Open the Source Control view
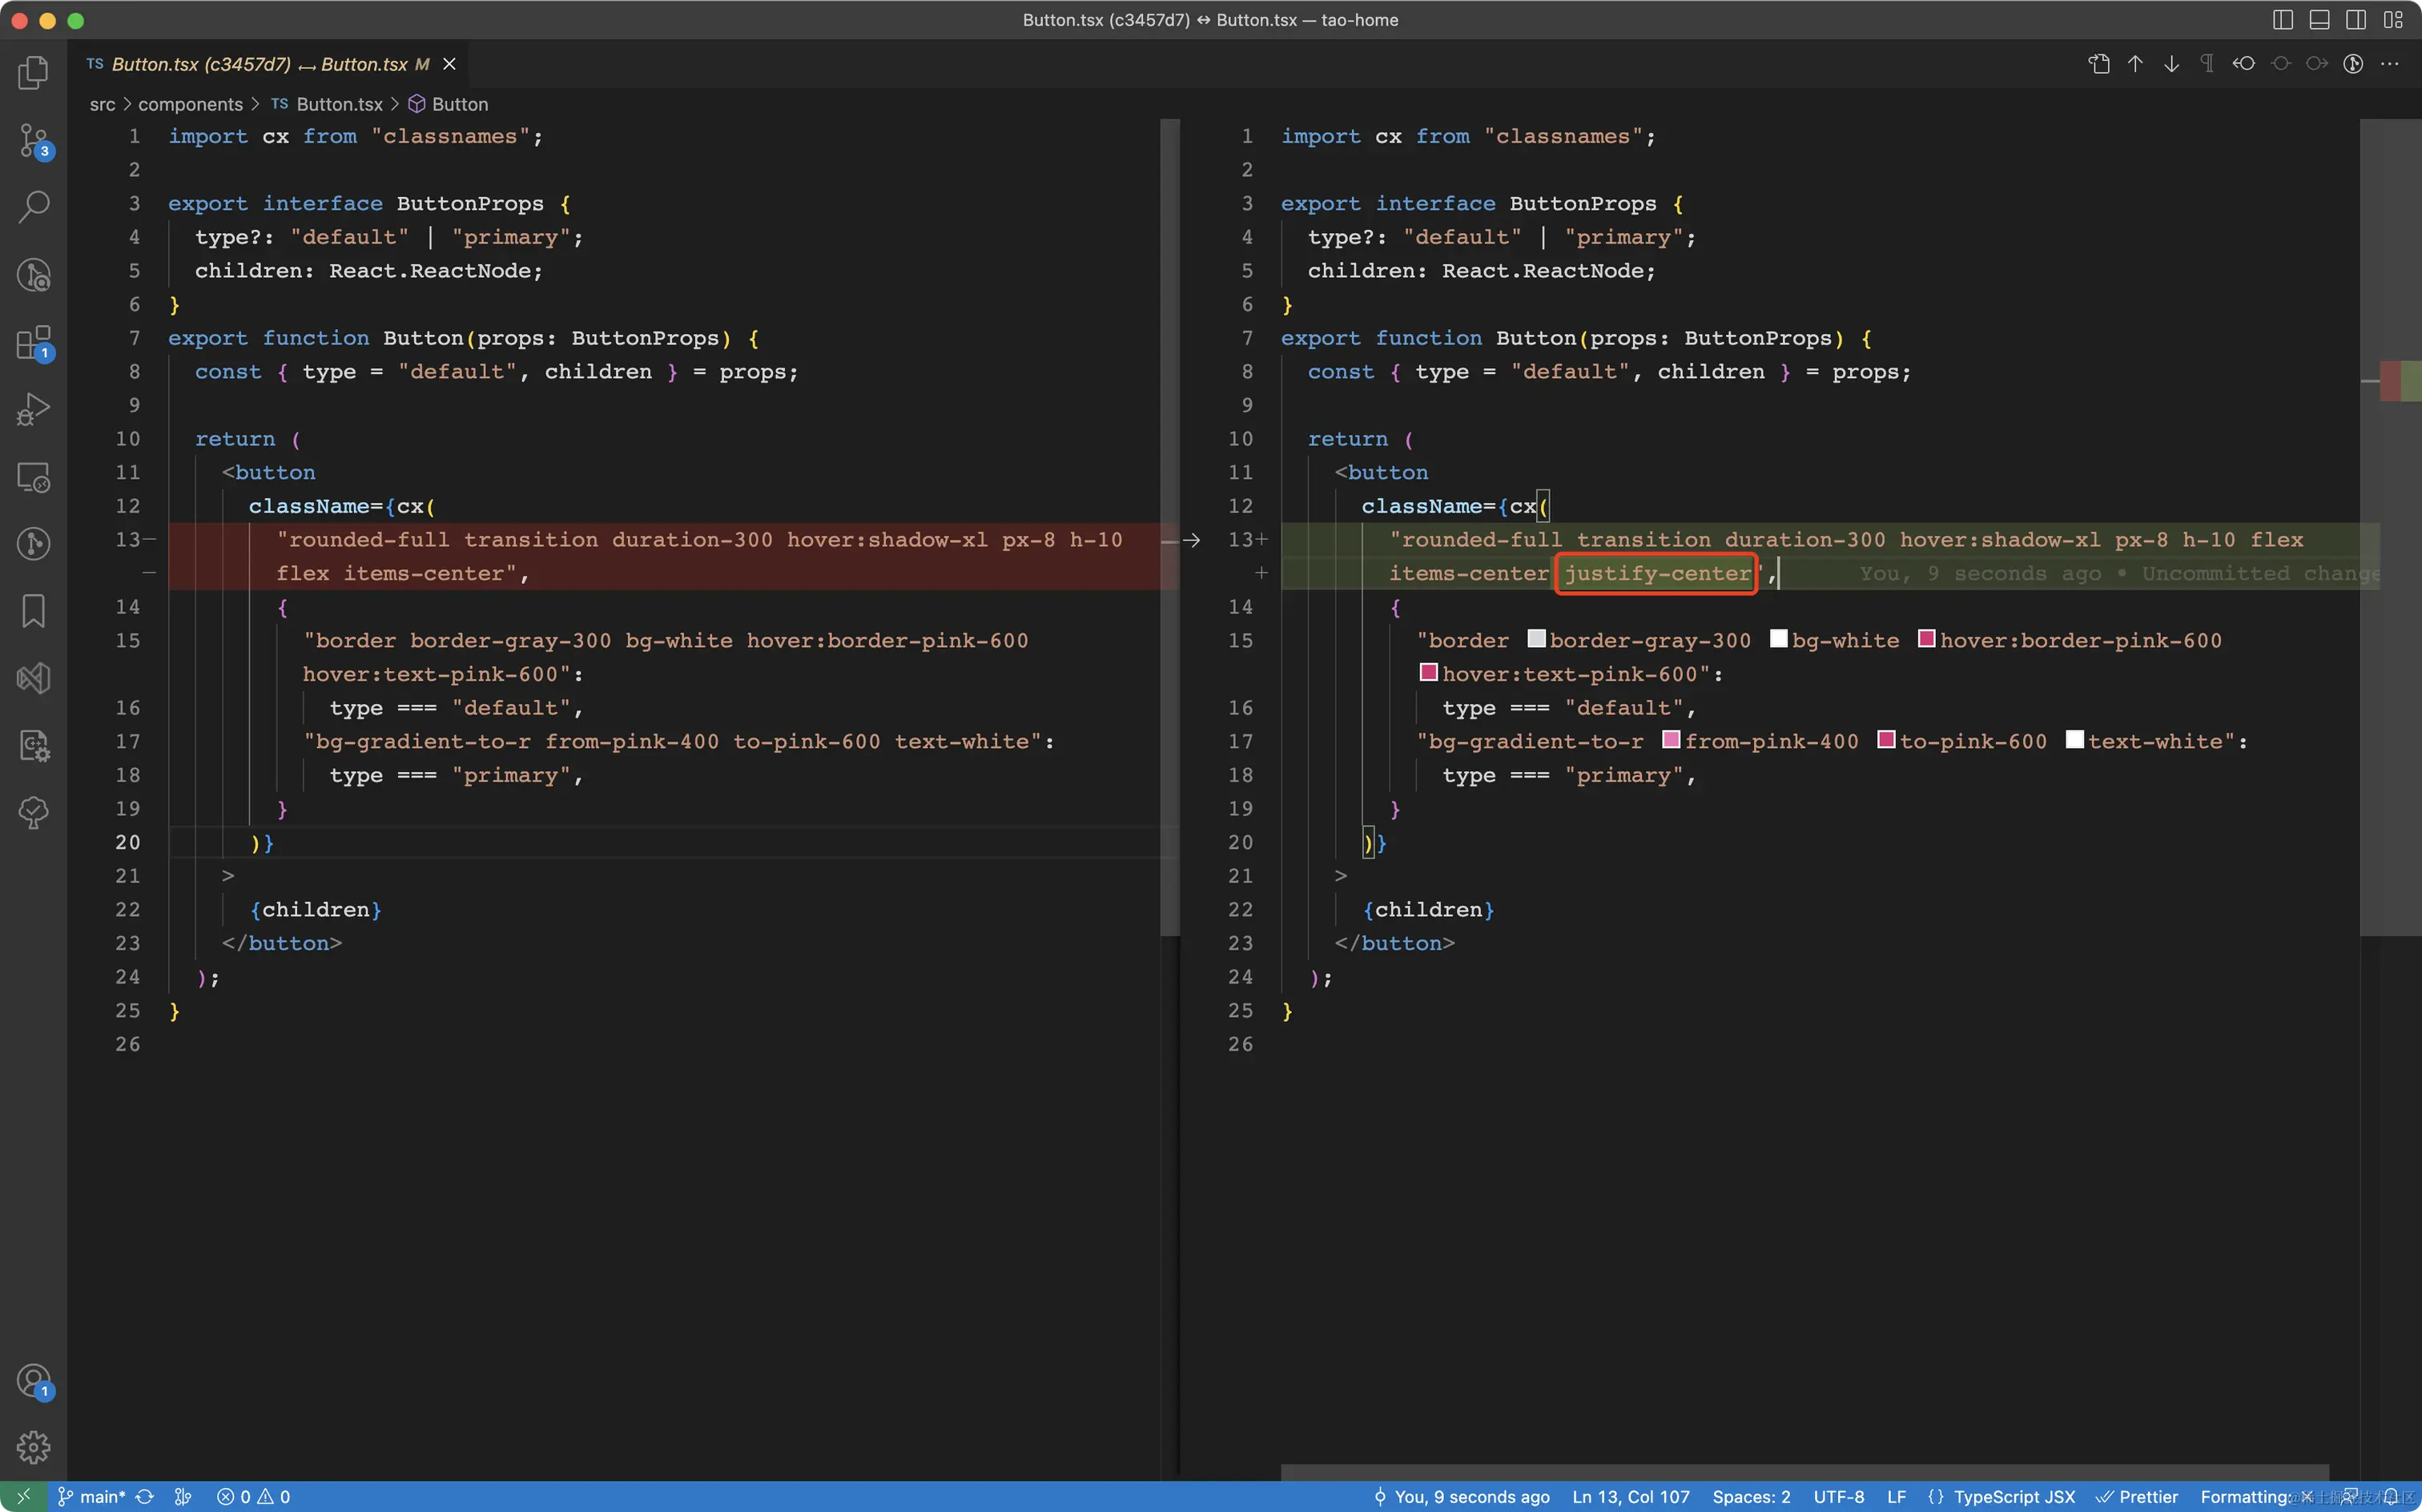This screenshot has width=2422, height=1512. (34, 141)
